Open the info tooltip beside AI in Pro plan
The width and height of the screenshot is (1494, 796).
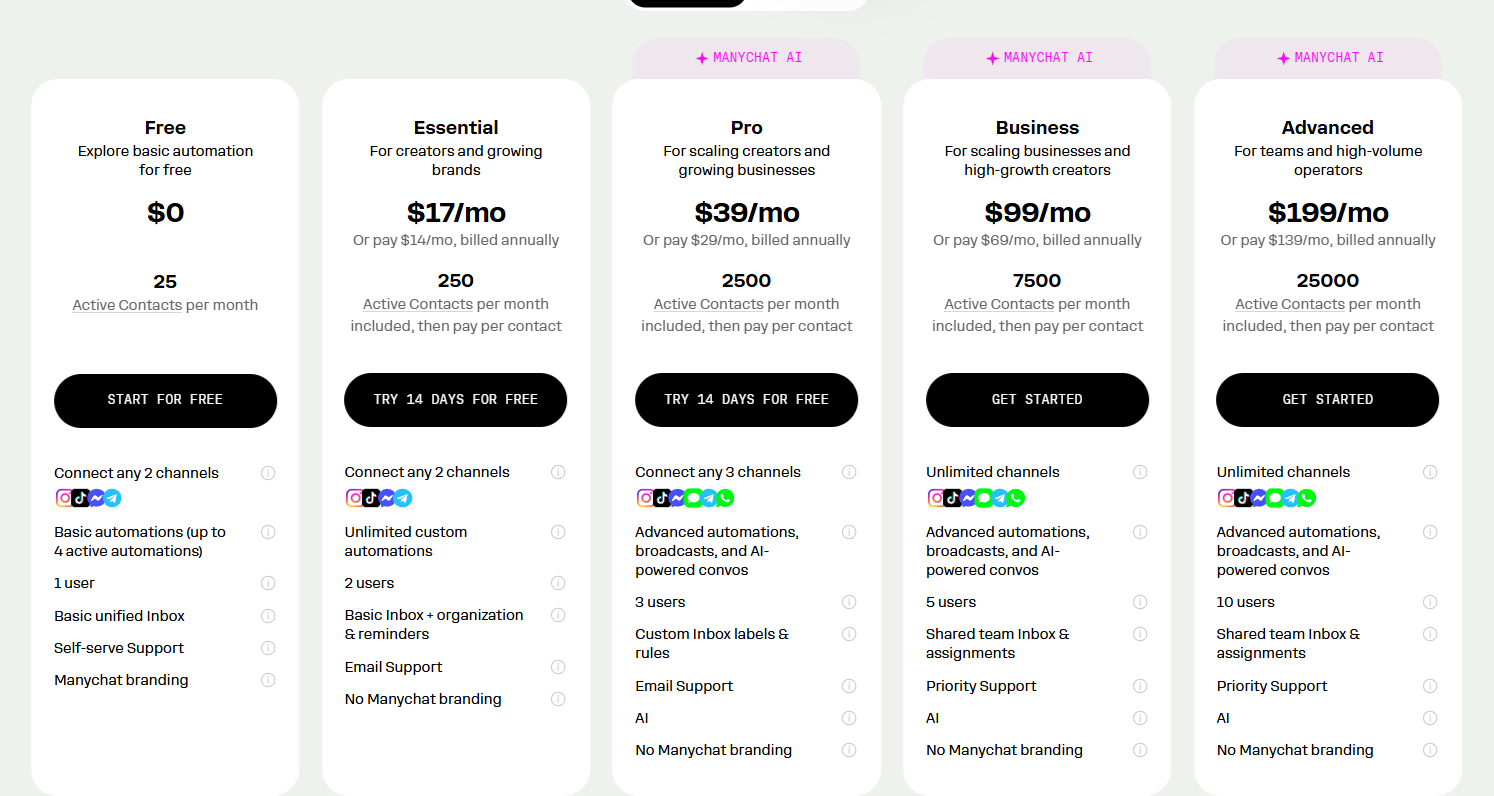click(x=849, y=718)
